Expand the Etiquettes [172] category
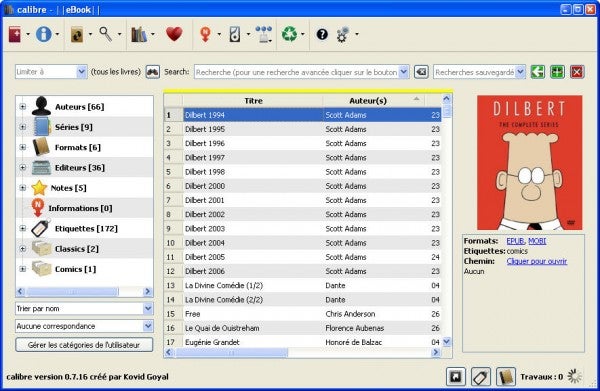Screen dimensions: 600x391 coord(23,228)
